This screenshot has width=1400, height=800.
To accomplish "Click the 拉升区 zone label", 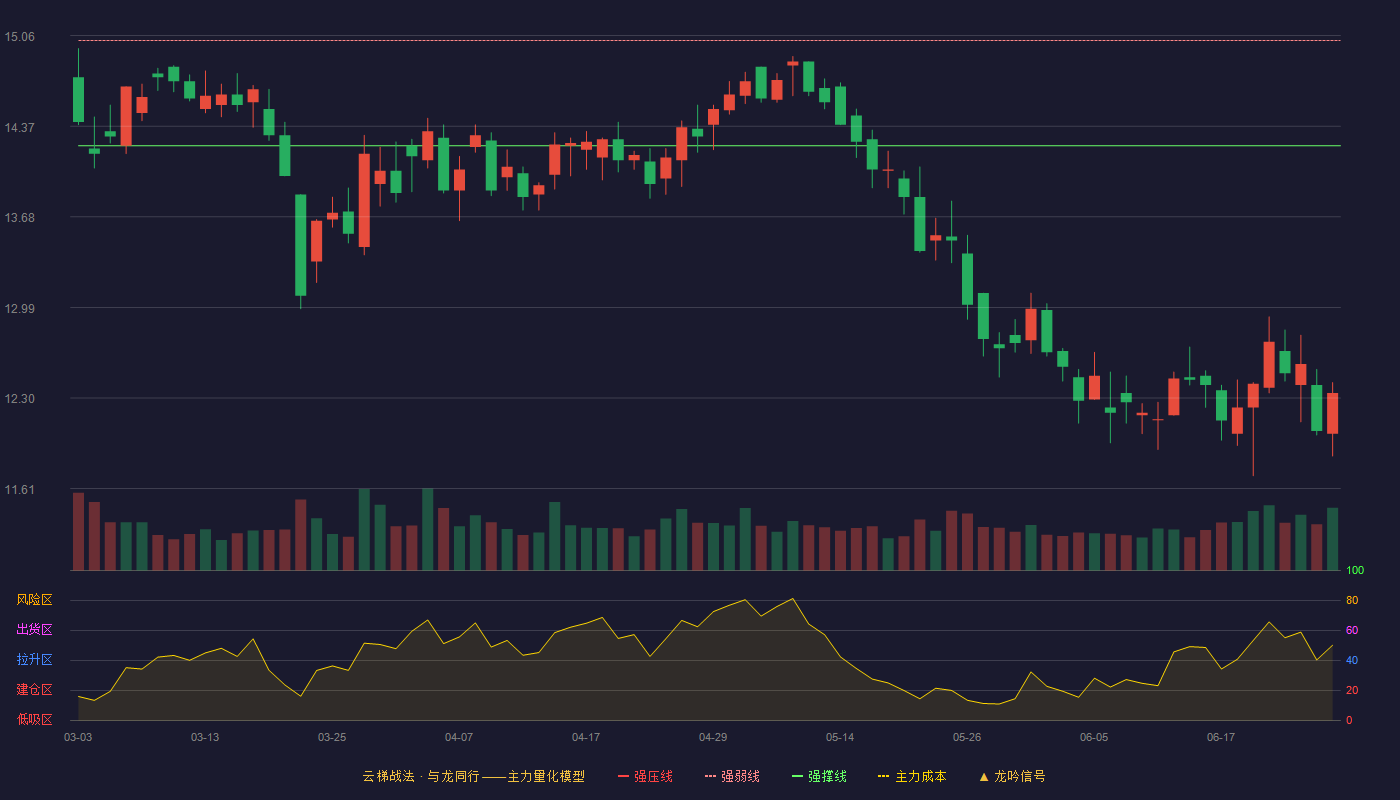I will (34, 660).
